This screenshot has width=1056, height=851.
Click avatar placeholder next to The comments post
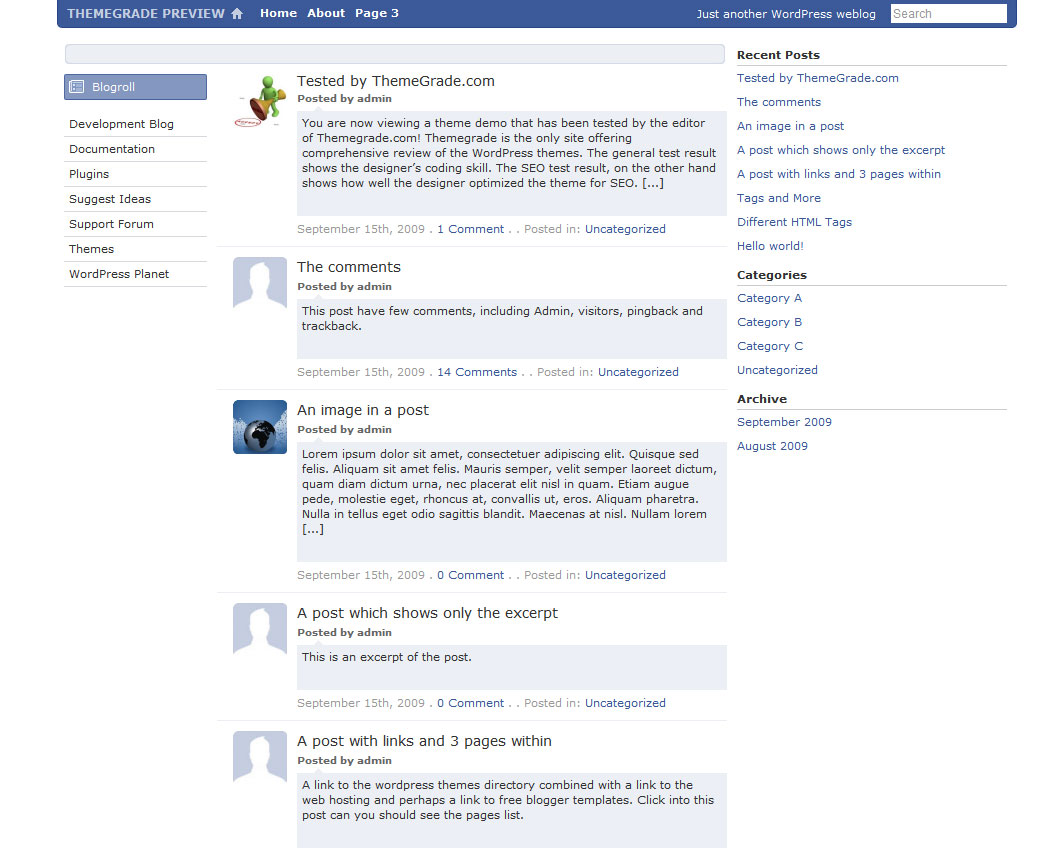260,283
